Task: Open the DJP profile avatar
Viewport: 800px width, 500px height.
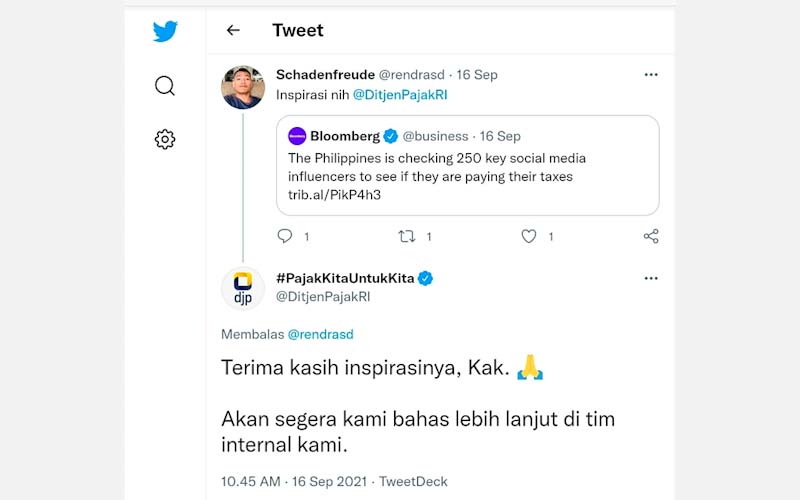Action: point(243,288)
